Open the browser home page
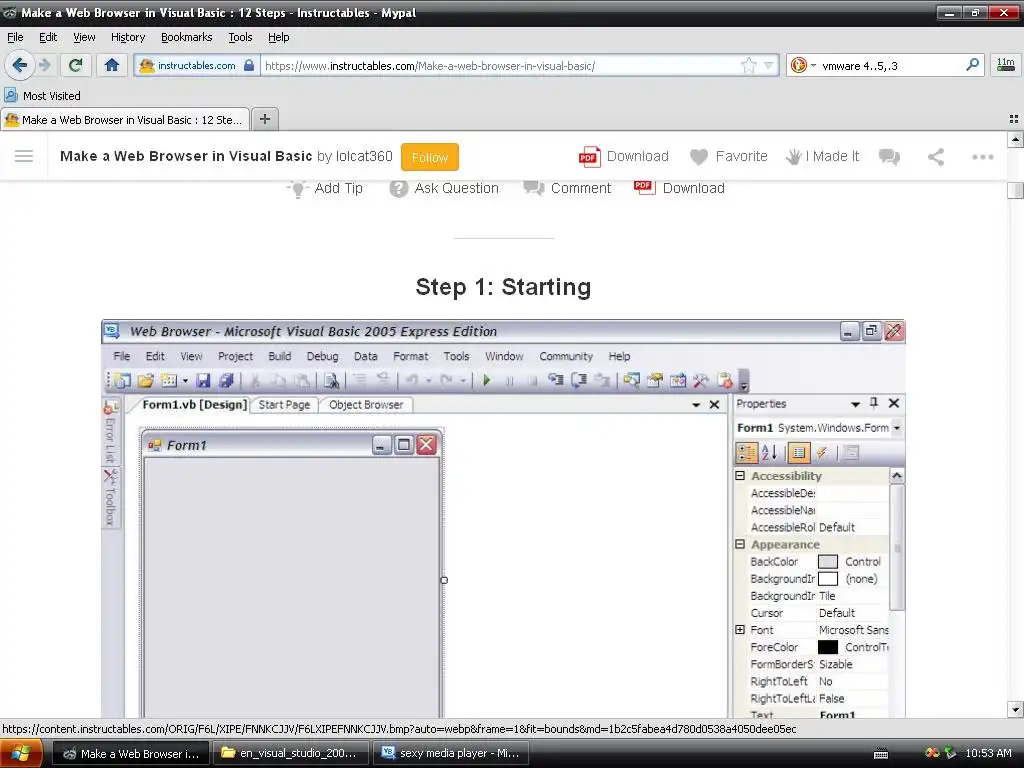The width and height of the screenshot is (1024, 768). pos(112,65)
